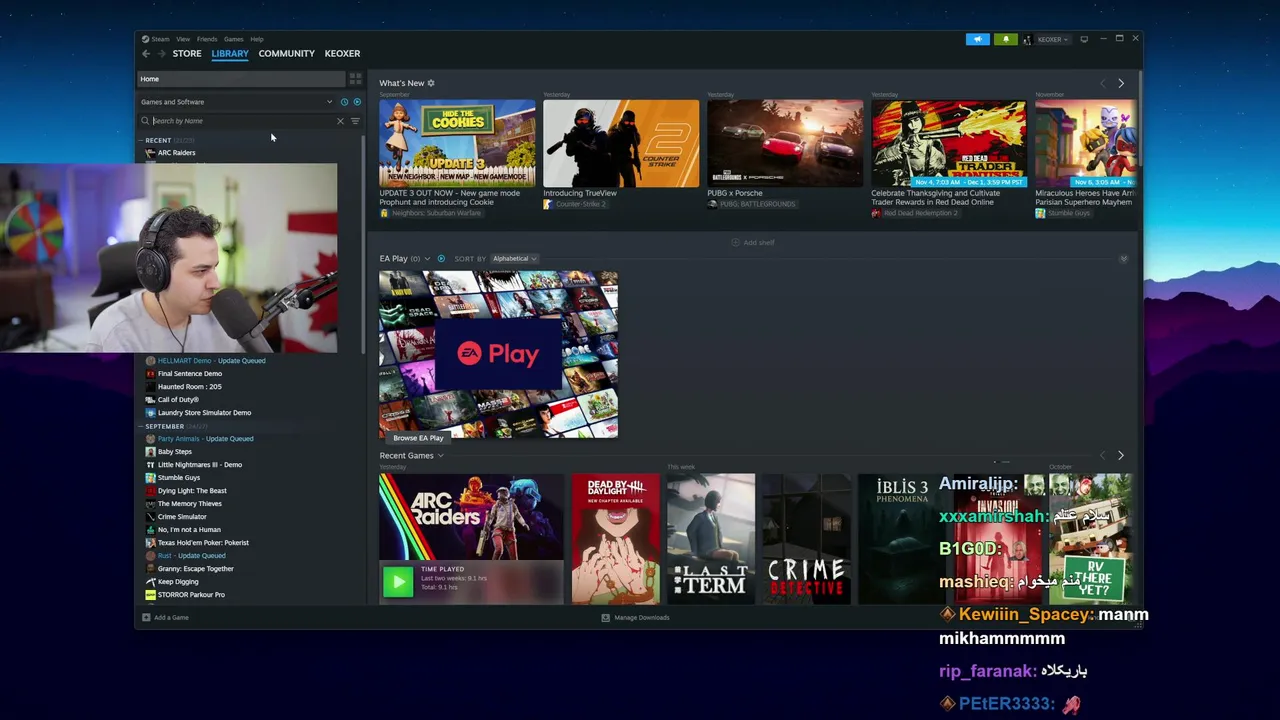This screenshot has height=720, width=1280.
Task: Select Crime Simulator in the list
Action: coord(176,517)
